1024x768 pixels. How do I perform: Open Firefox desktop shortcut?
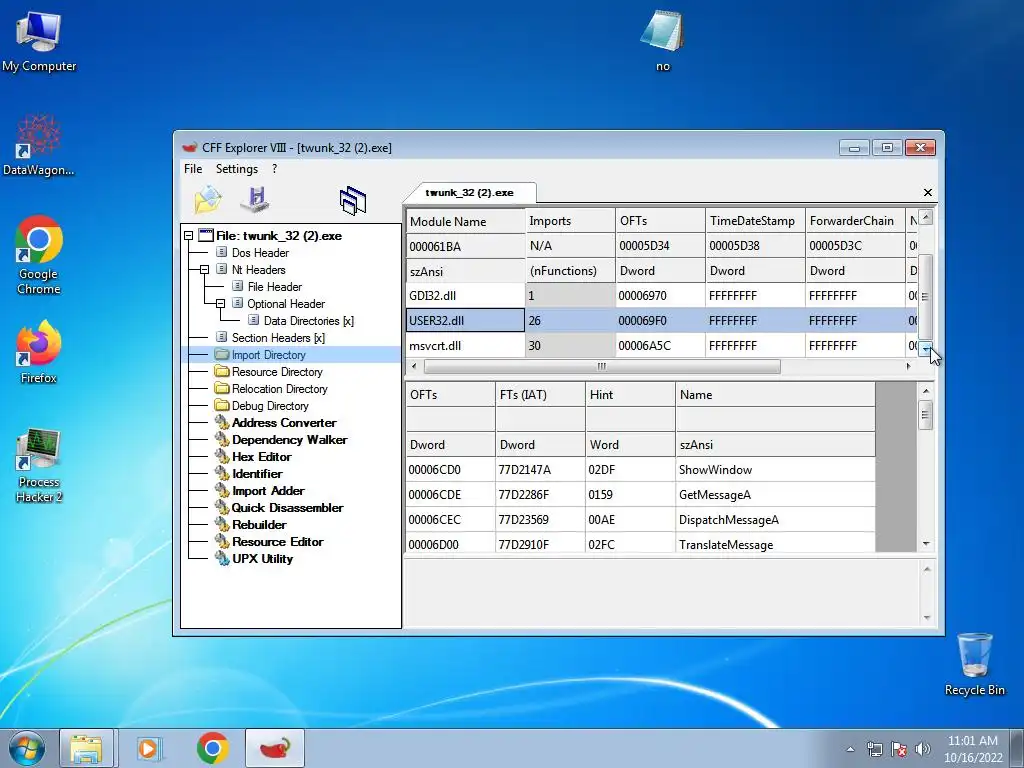(39, 352)
